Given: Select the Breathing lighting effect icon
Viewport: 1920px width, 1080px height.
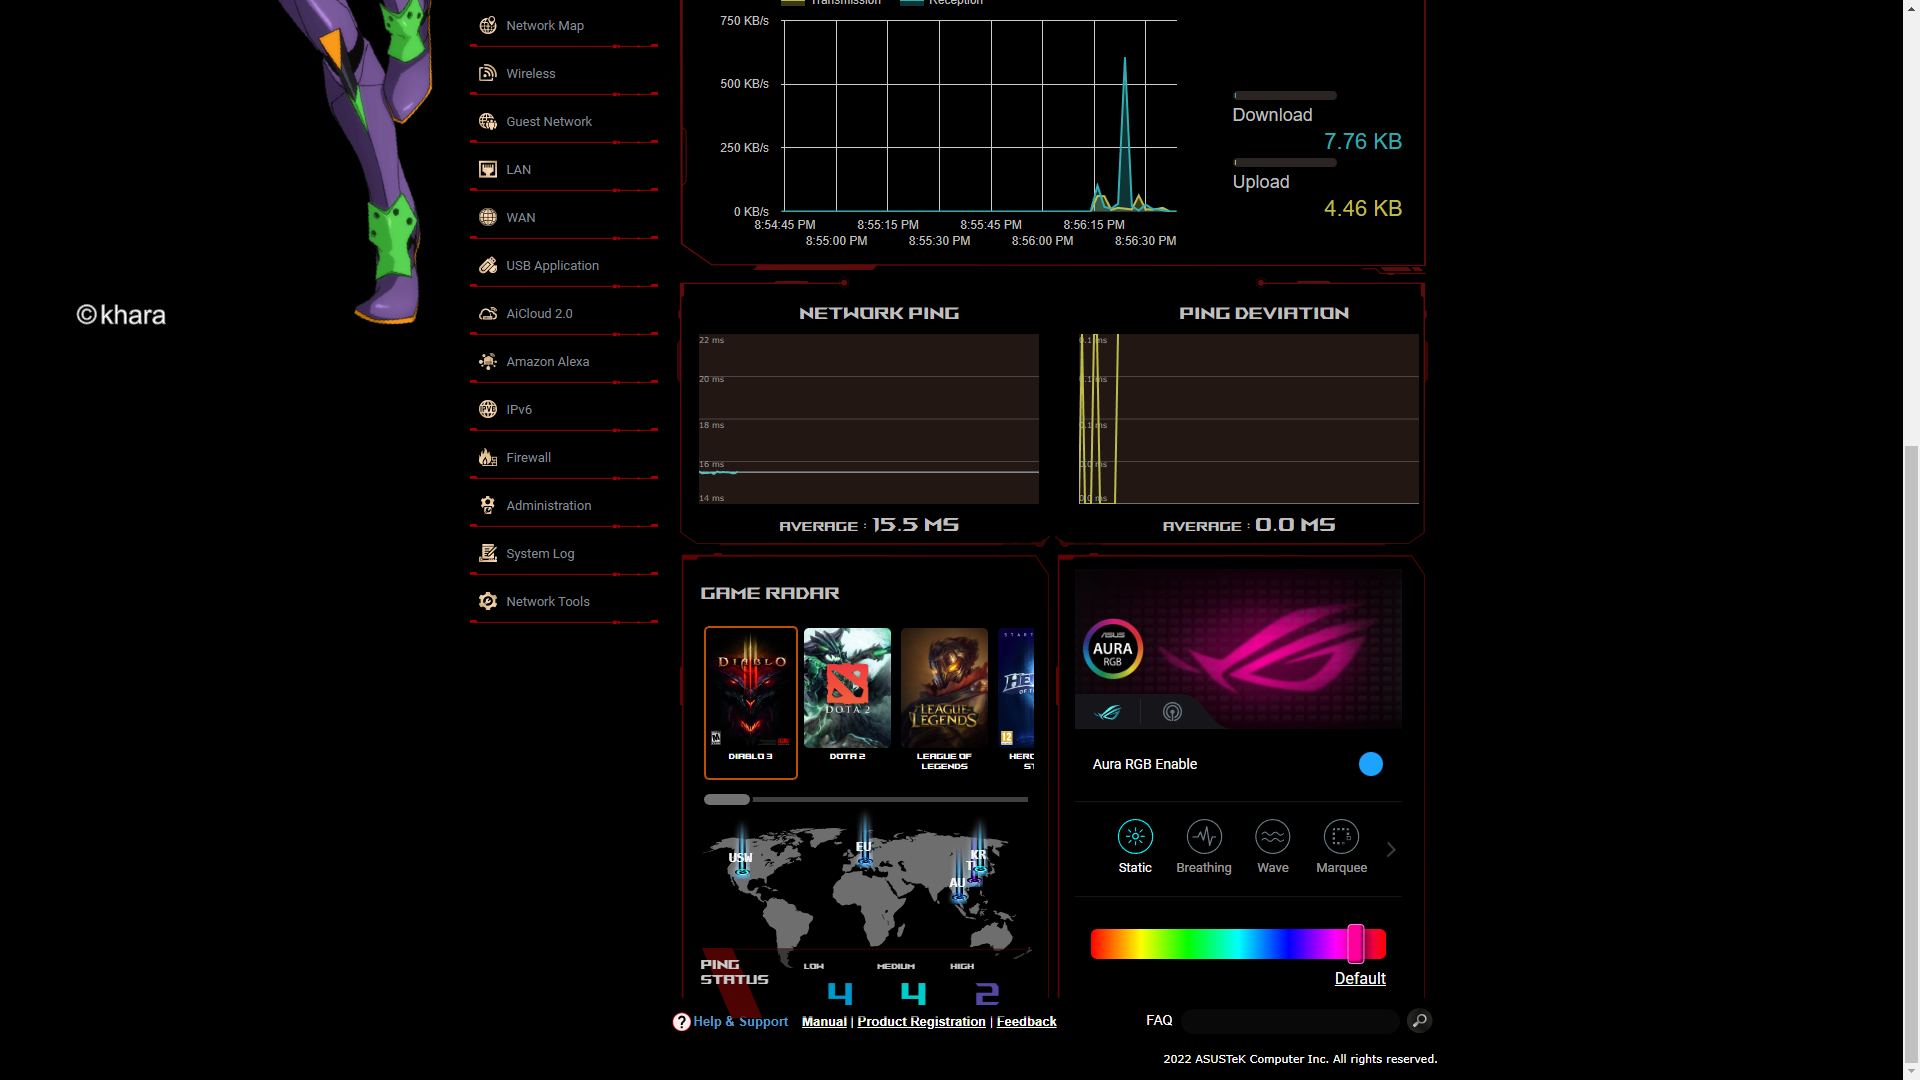Looking at the screenshot, I should [x=1204, y=837].
